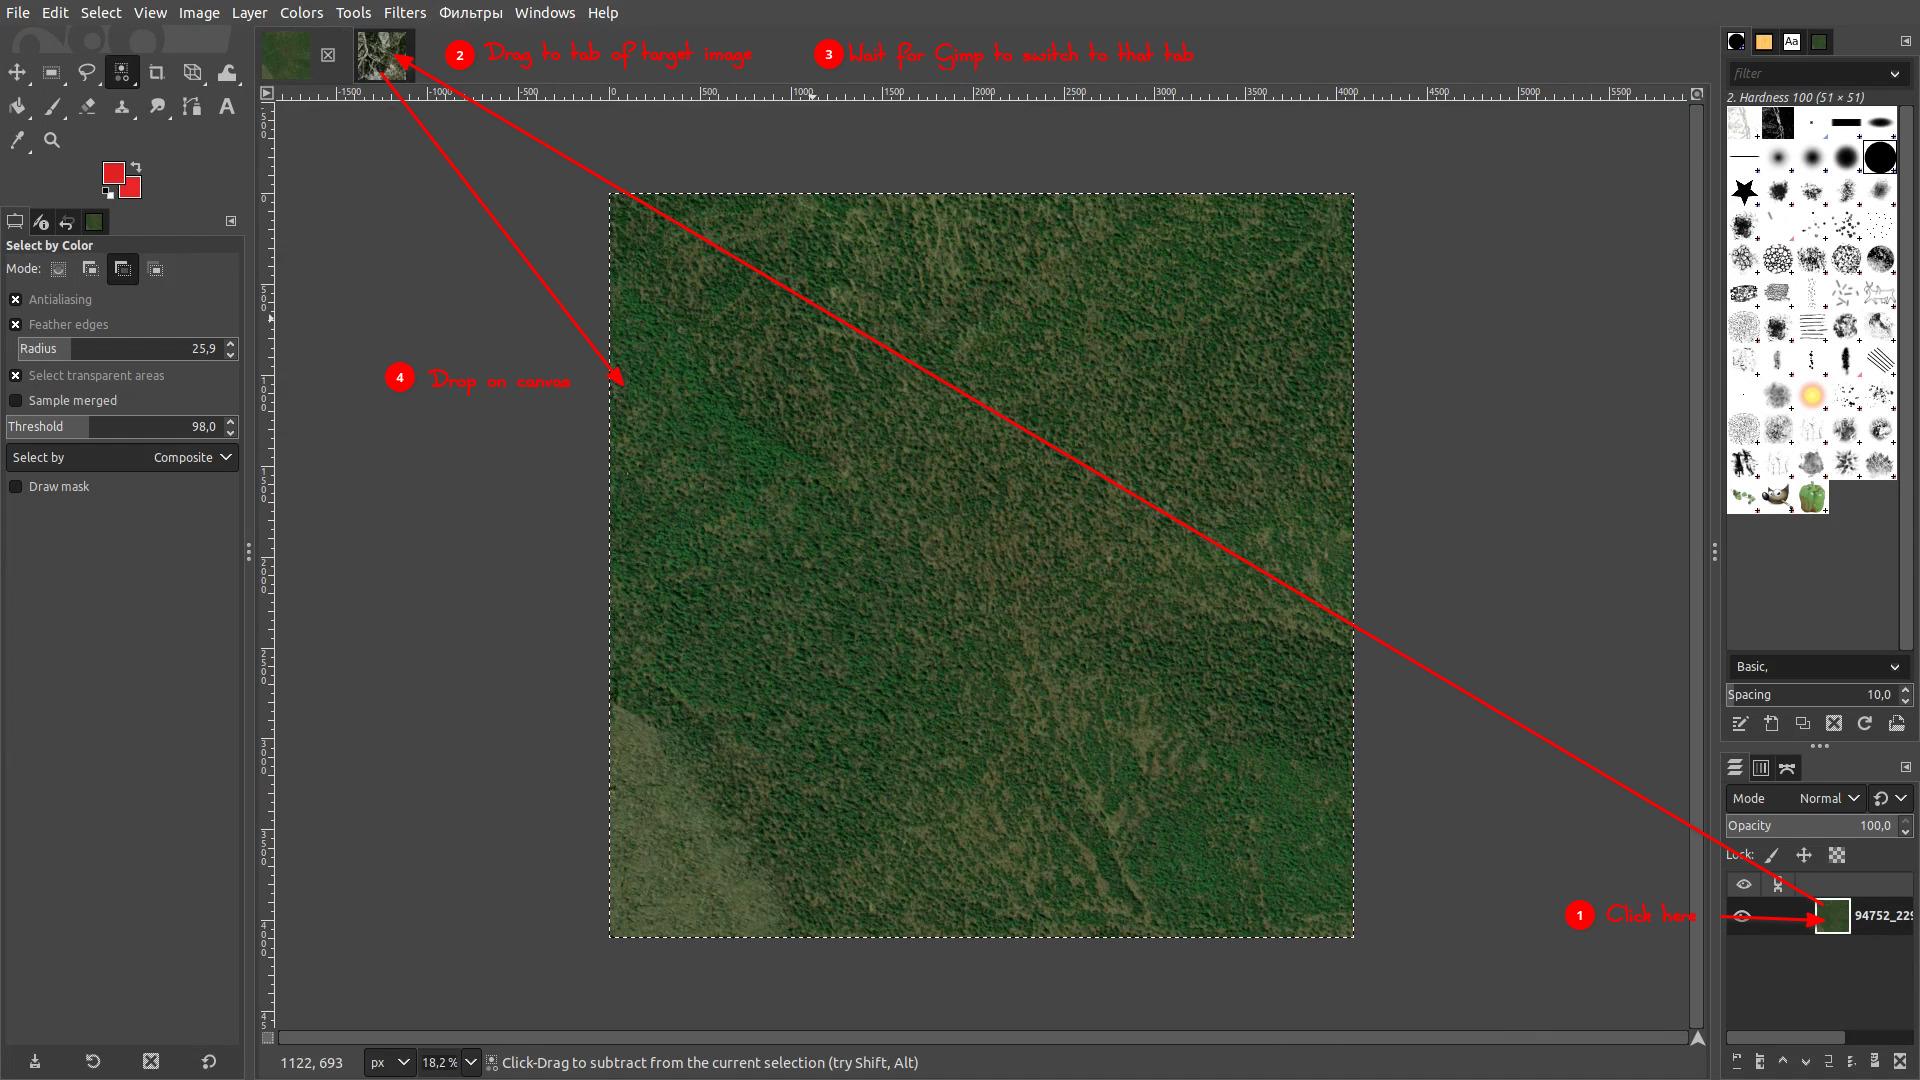This screenshot has width=1920, height=1080.
Task: Toggle the Feather edges checkbox
Action: 16,324
